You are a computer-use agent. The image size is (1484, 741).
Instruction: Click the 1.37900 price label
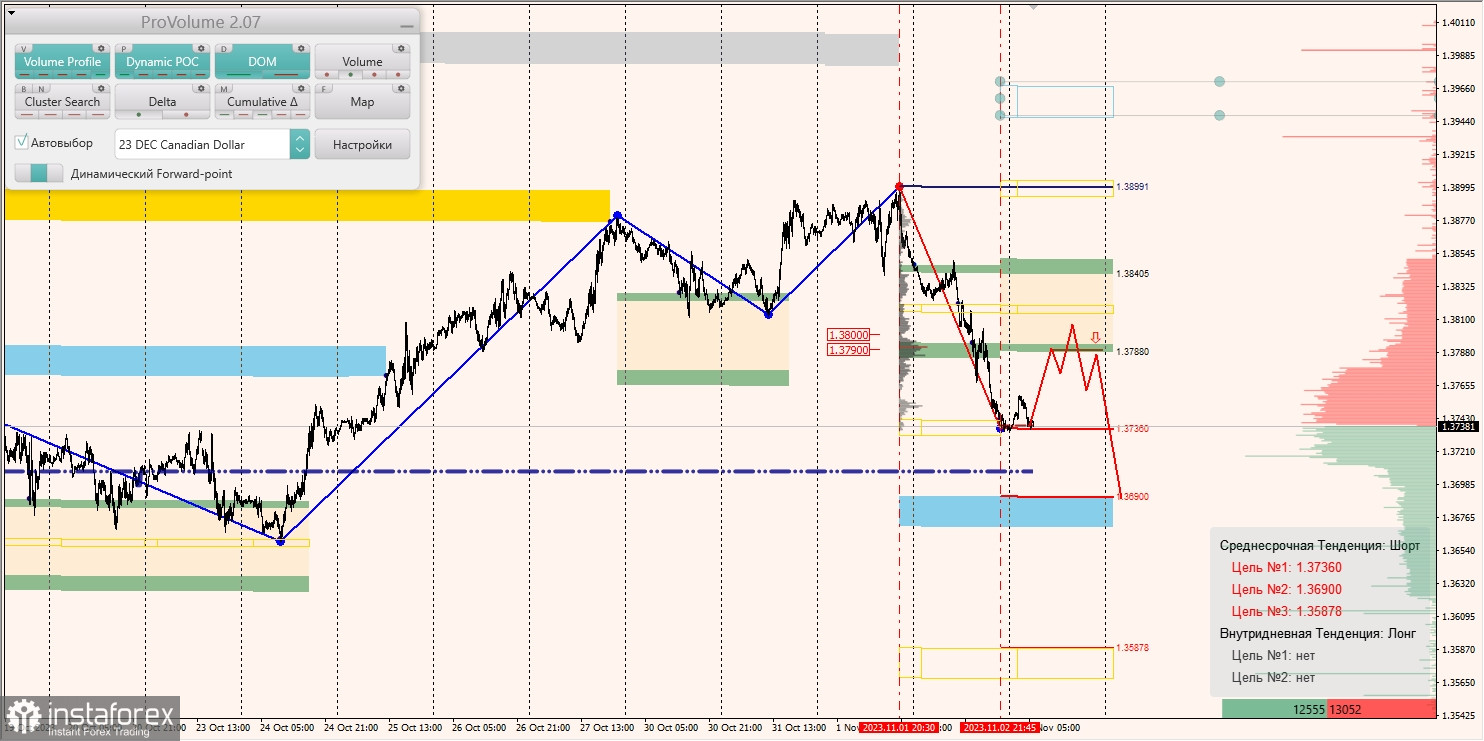(847, 349)
